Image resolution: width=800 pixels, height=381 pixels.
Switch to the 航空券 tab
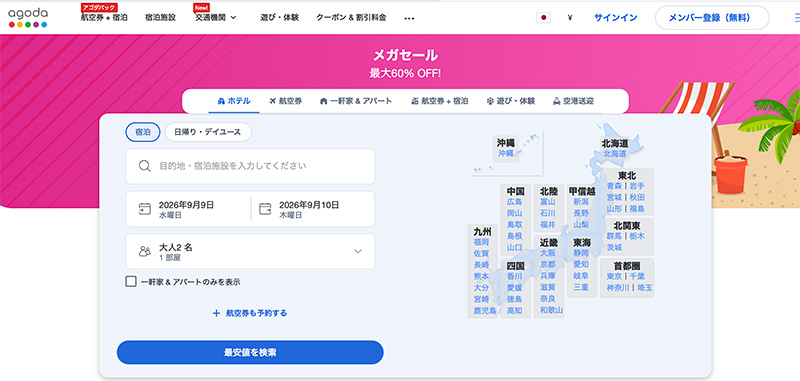click(285, 101)
